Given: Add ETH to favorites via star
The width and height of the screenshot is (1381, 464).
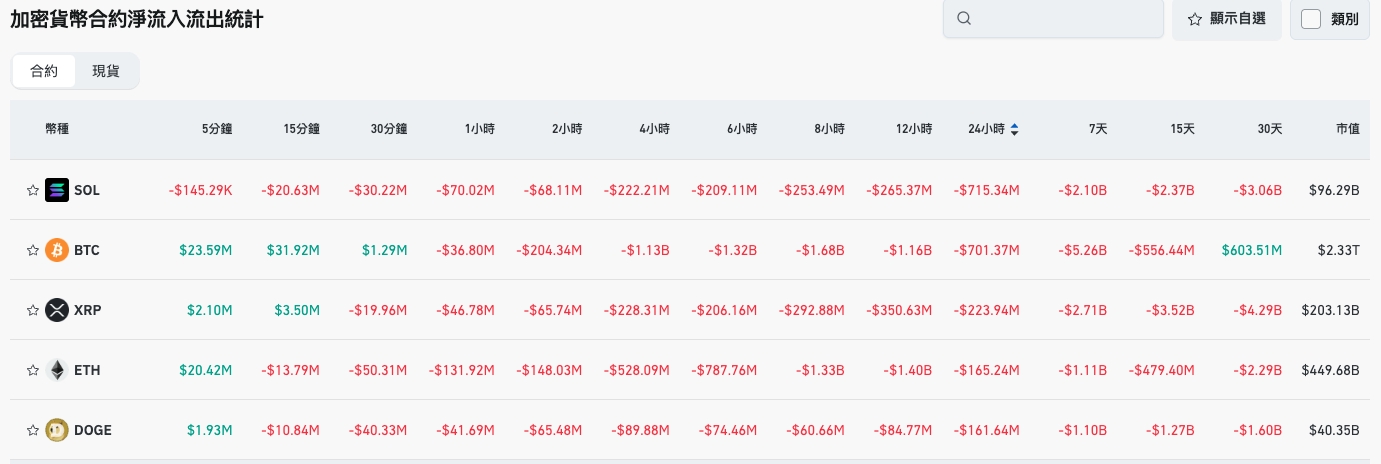Looking at the screenshot, I should tap(32, 370).
